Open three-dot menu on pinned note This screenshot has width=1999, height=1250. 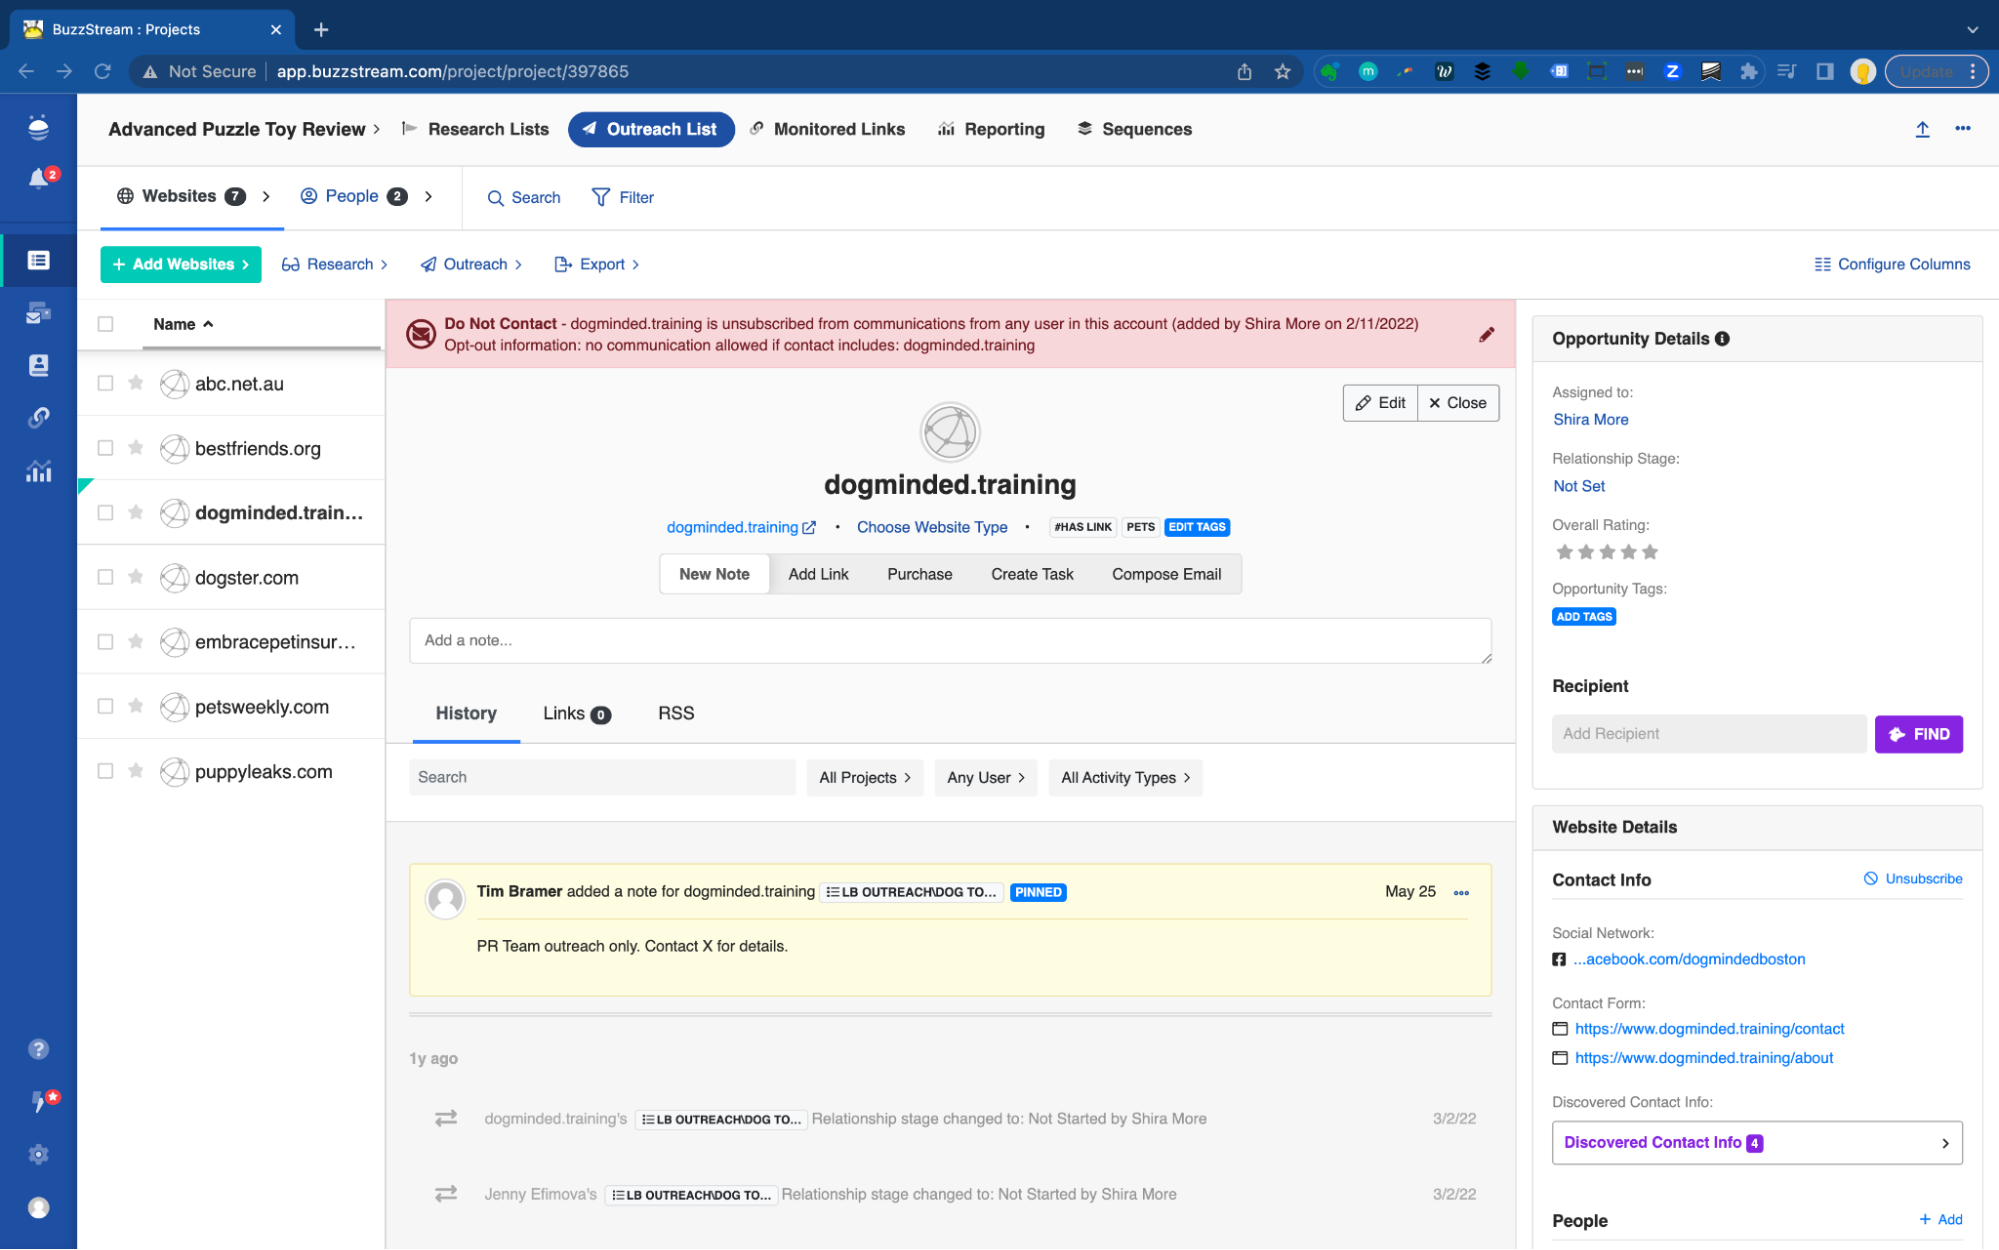coord(1461,892)
